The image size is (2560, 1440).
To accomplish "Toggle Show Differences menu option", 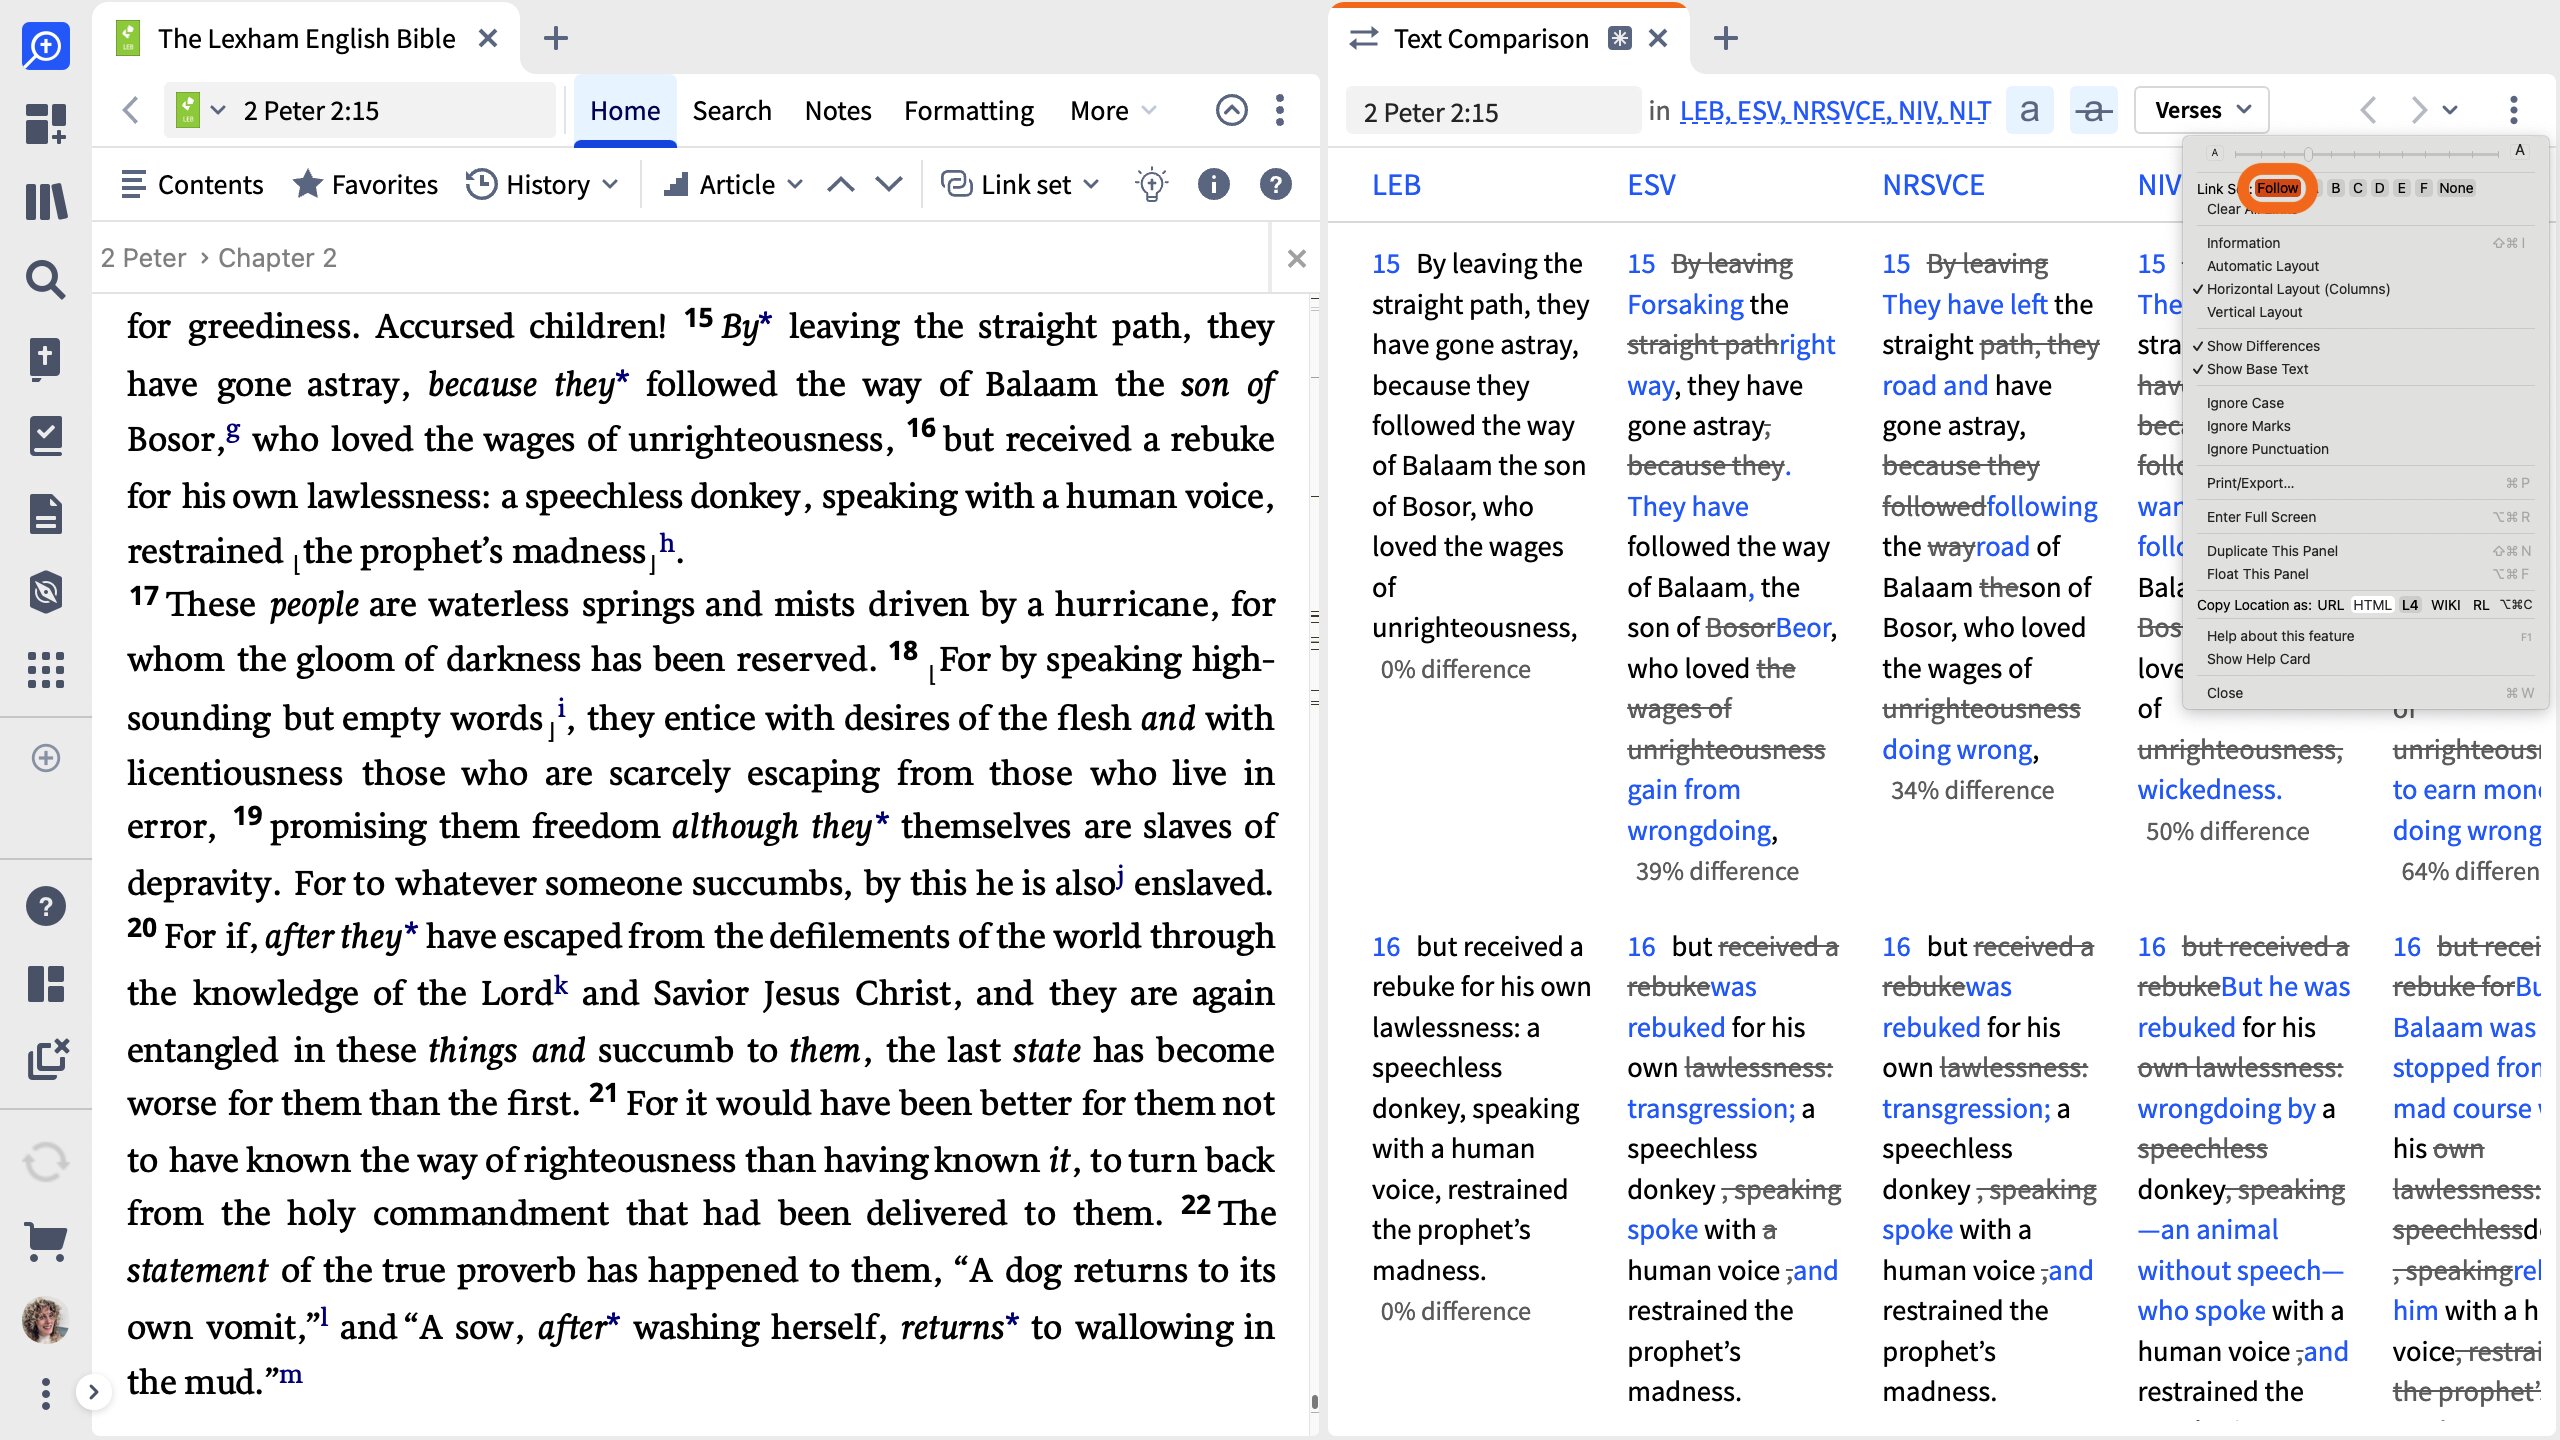I will pos(2262,346).
